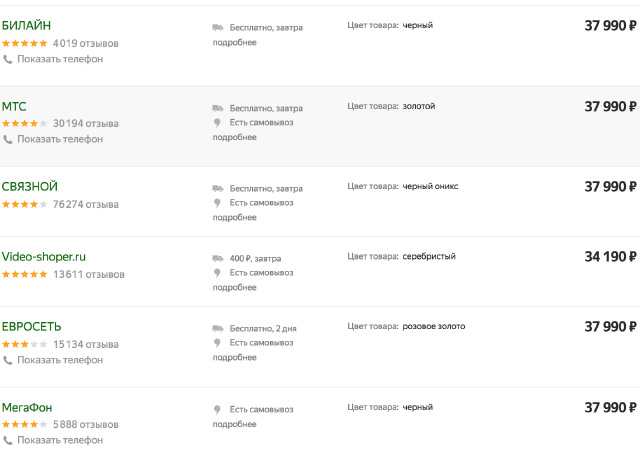640x462 pixels.
Task: Open the Video-shoper.ru store link
Action: (x=44, y=257)
